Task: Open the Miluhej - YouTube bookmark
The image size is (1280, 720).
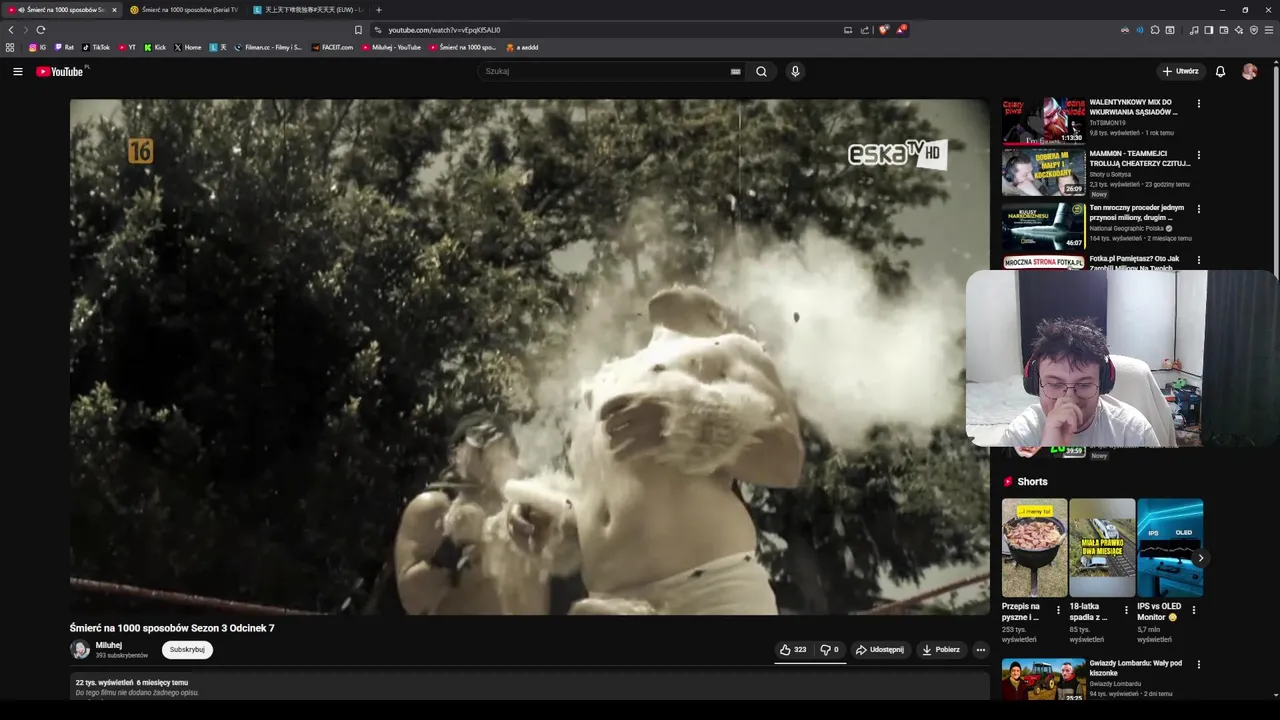Action: tap(392, 47)
